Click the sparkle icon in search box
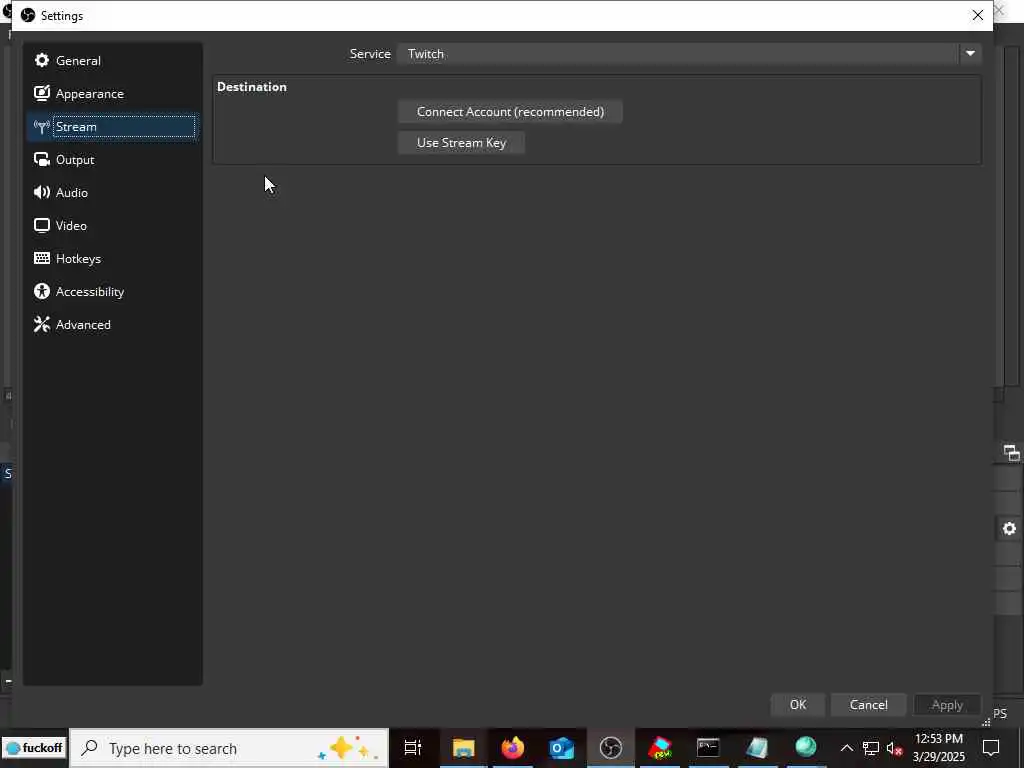 click(x=348, y=748)
